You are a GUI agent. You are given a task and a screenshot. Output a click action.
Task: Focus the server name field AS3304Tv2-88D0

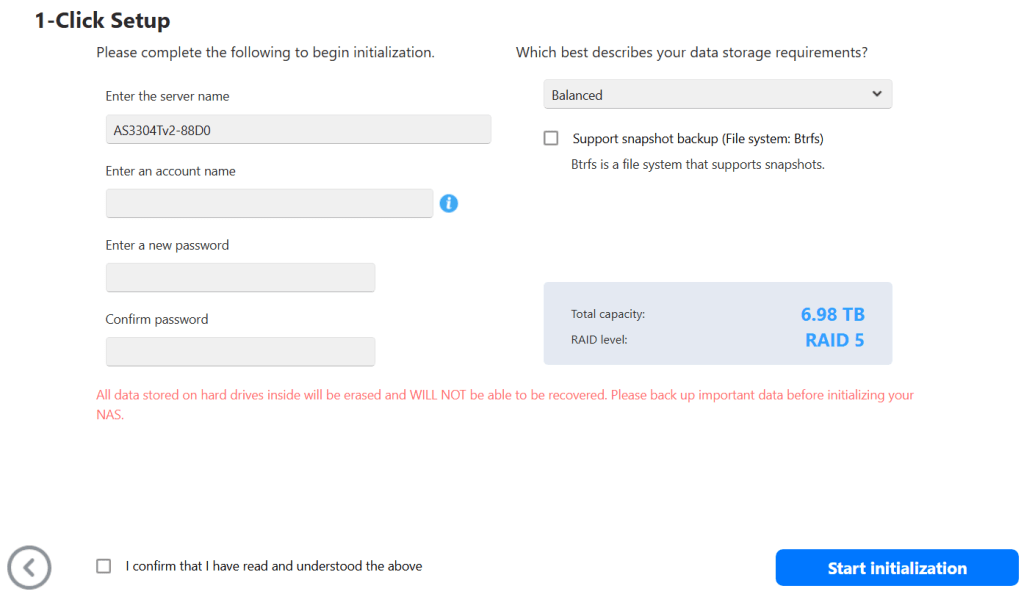pos(298,129)
